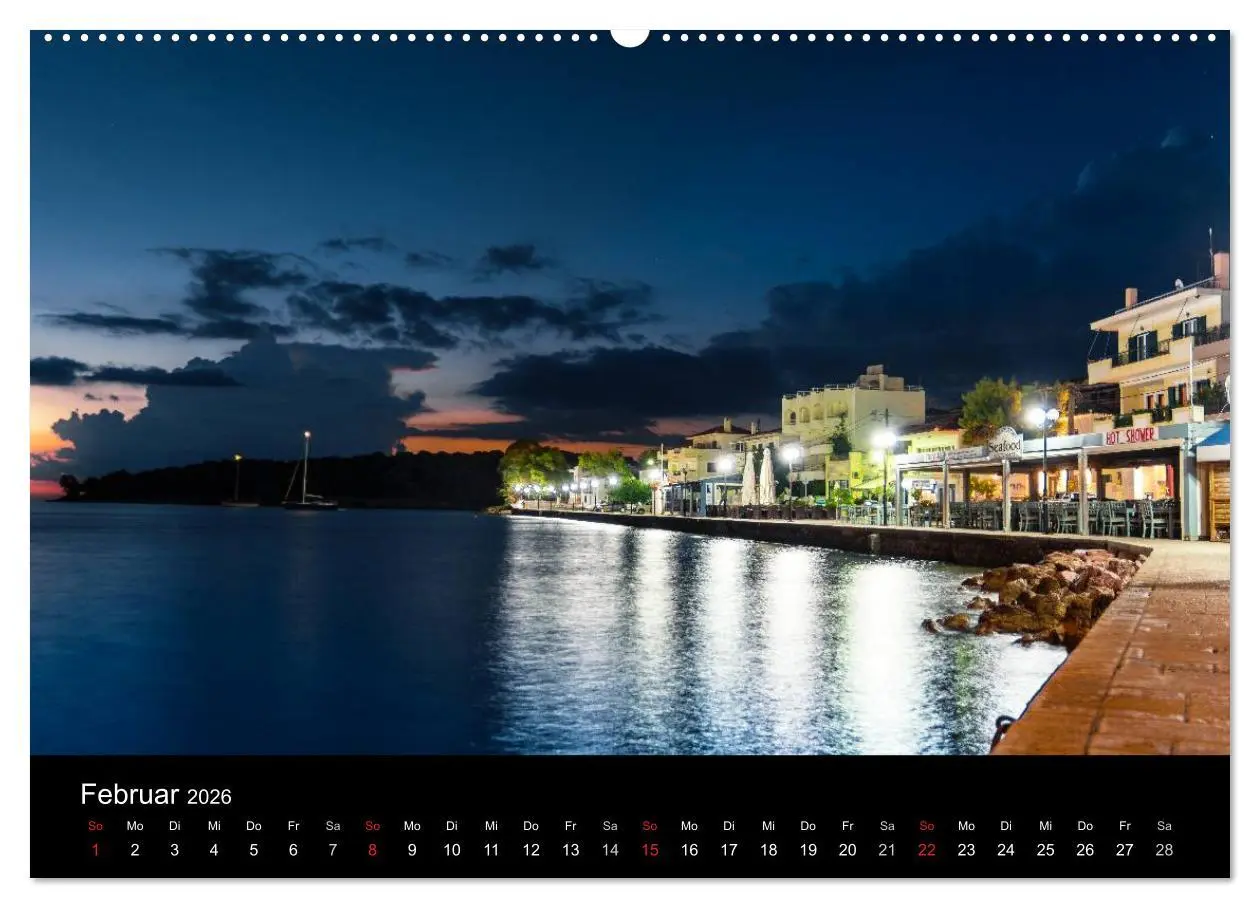This screenshot has height=908, width=1260.
Task: Click date 19 in the calendar strip
Action: pyautogui.click(x=808, y=850)
